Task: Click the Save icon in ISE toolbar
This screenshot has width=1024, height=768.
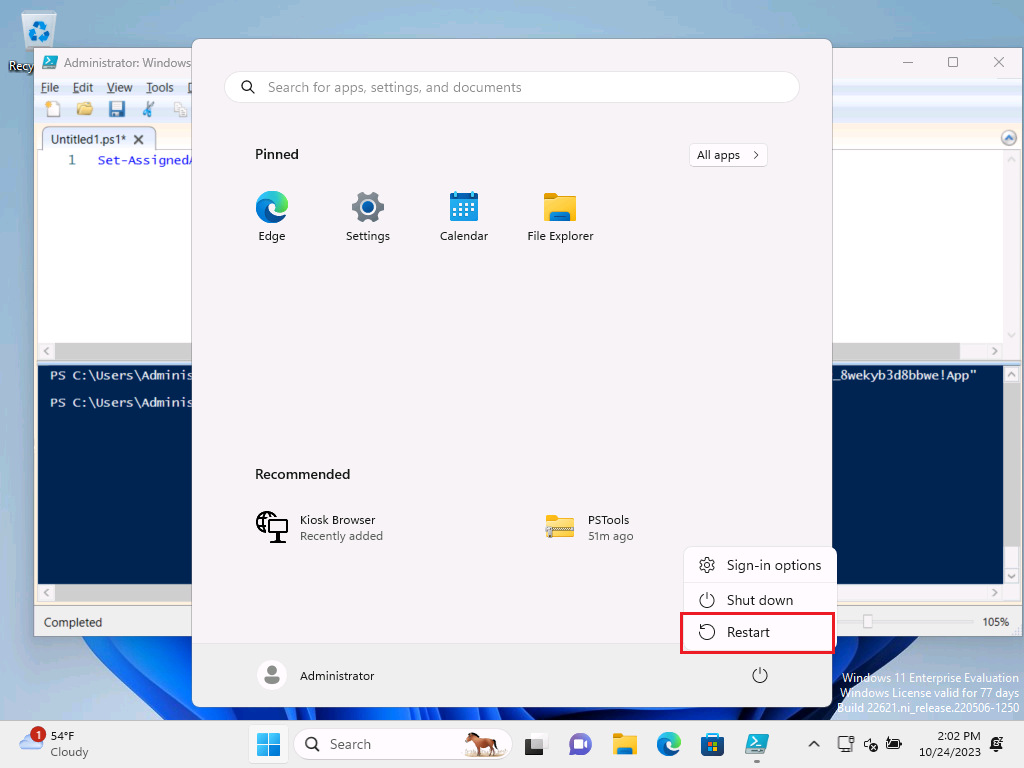Action: [x=117, y=109]
